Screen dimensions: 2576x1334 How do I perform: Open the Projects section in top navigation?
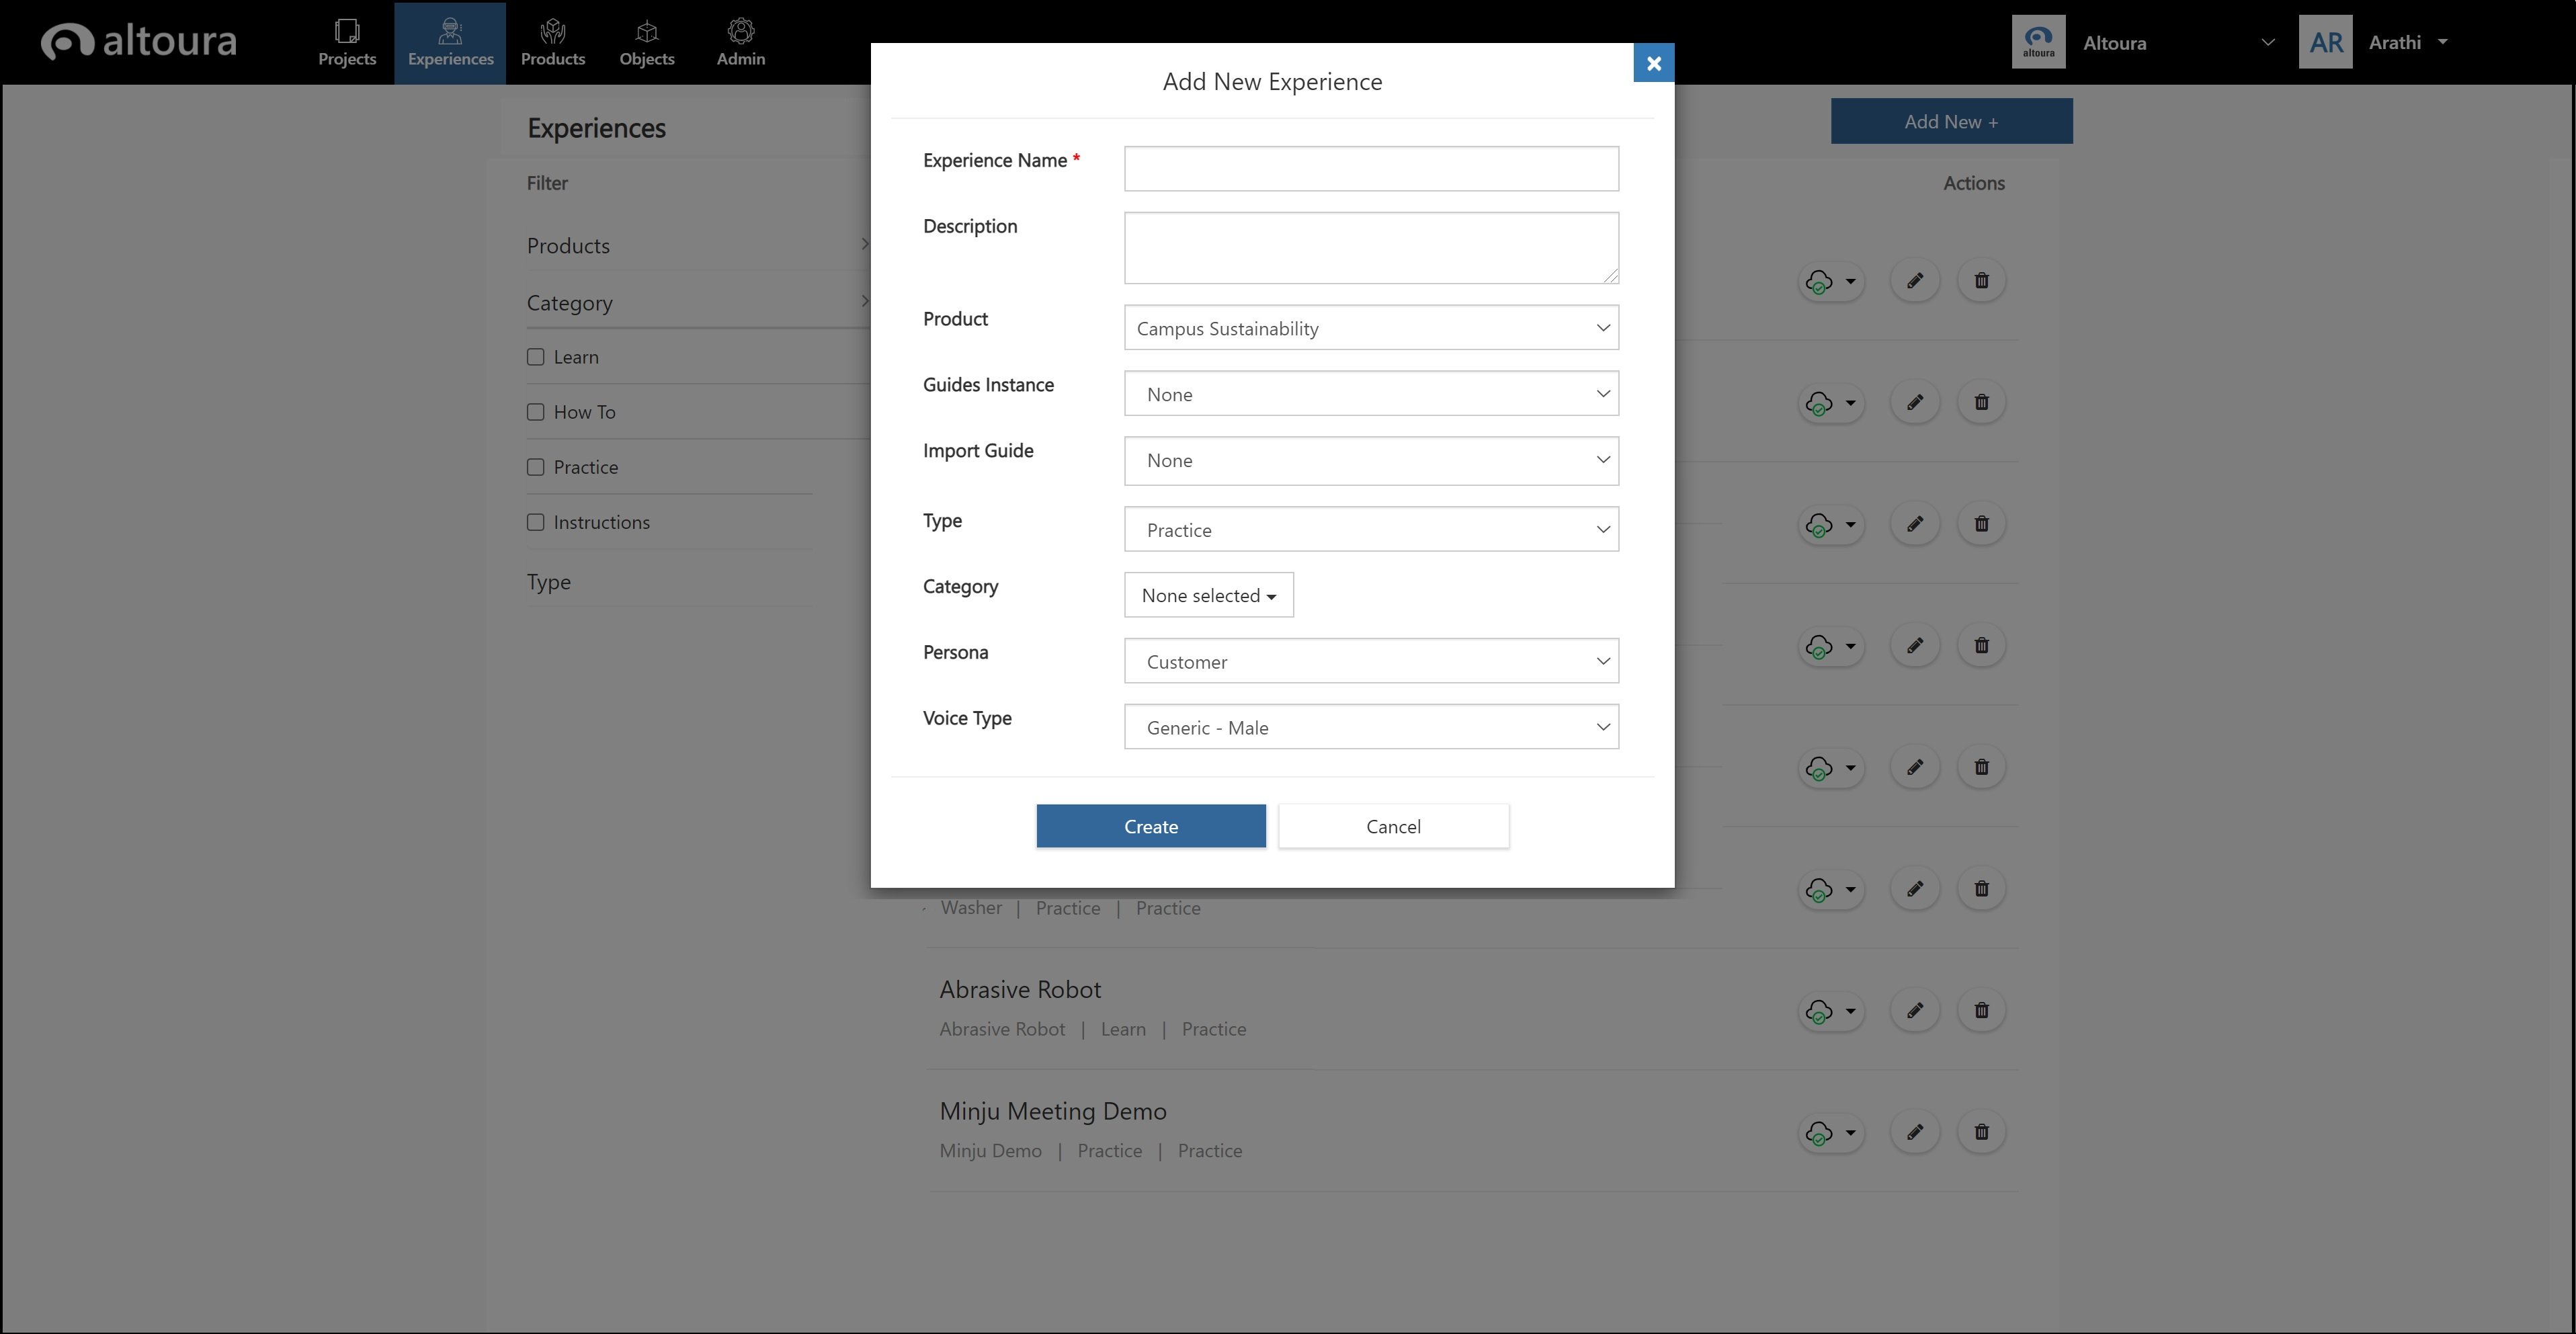pyautogui.click(x=347, y=43)
